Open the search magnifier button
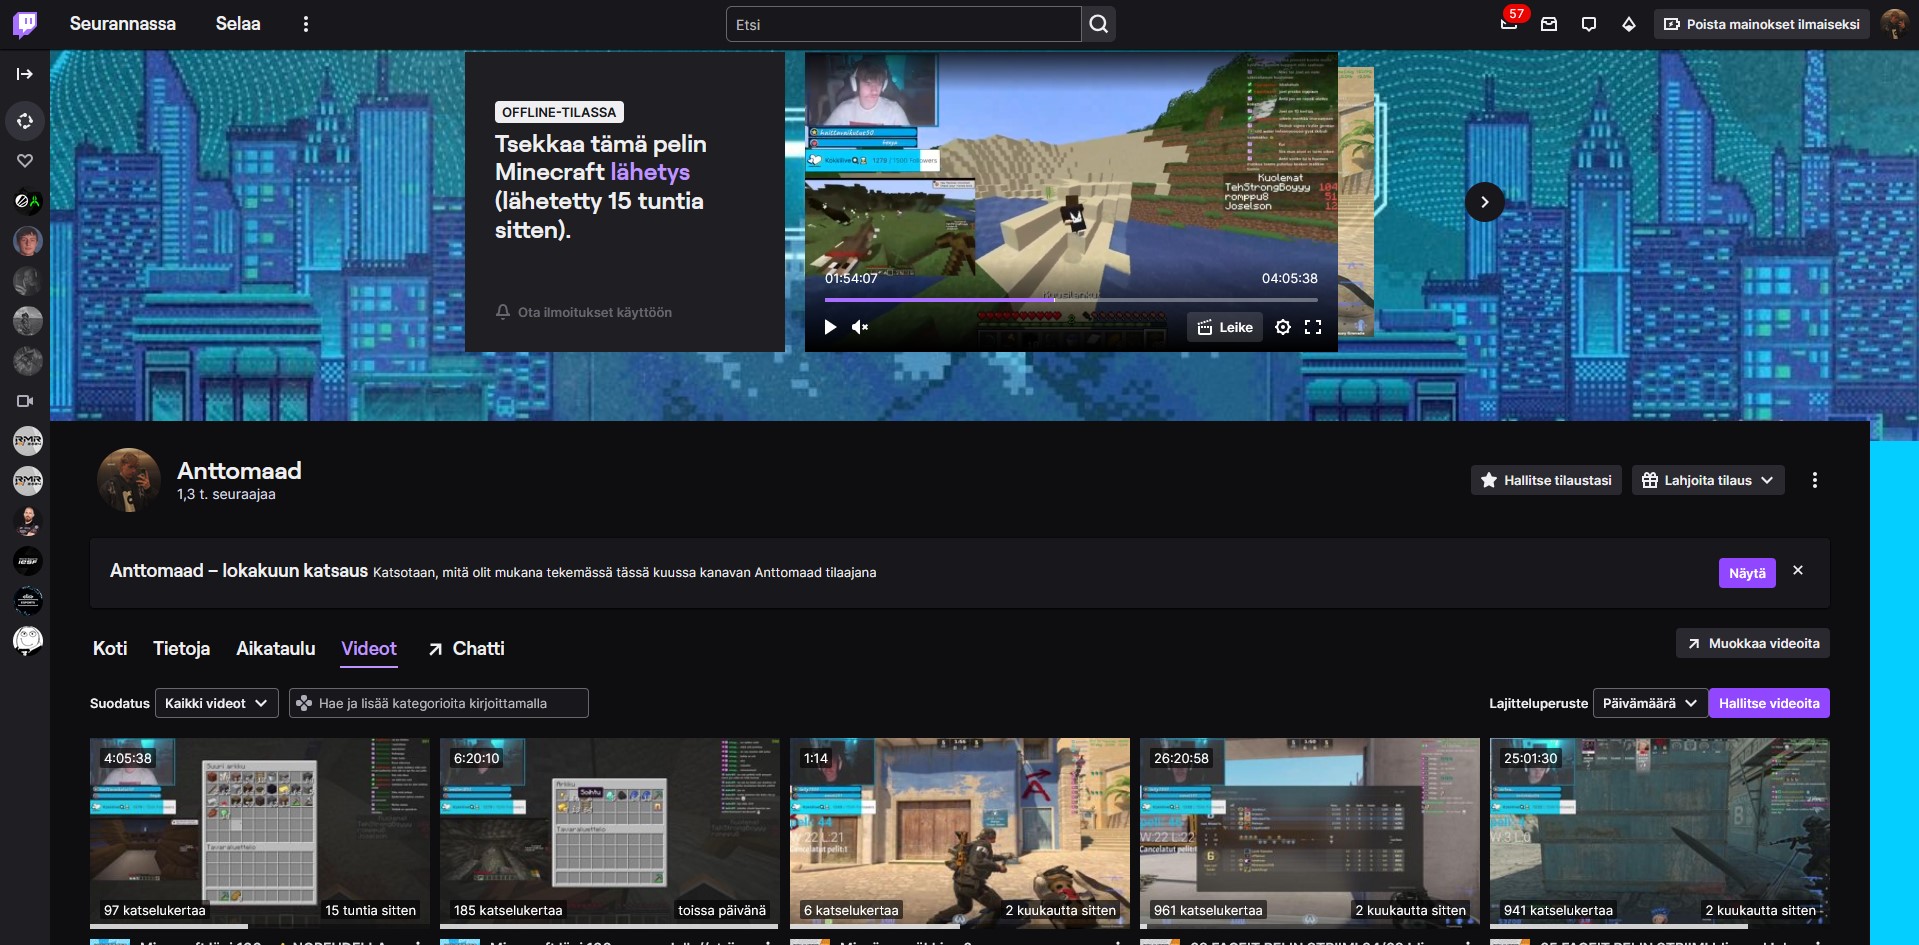 coord(1098,24)
